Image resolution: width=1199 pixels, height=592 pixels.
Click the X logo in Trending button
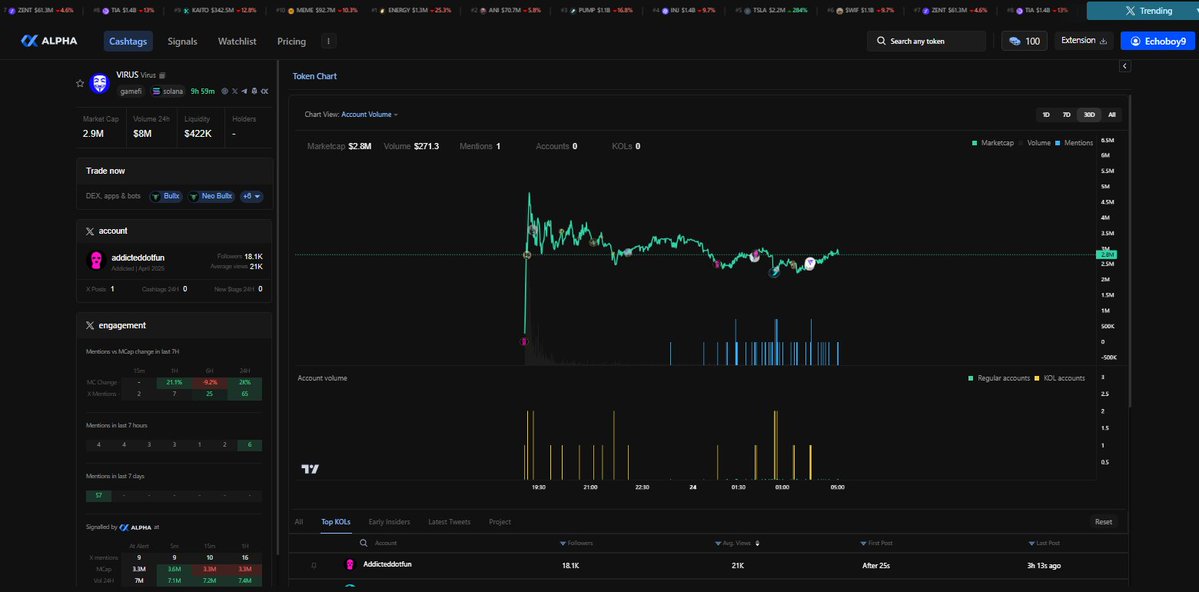tap(1130, 11)
